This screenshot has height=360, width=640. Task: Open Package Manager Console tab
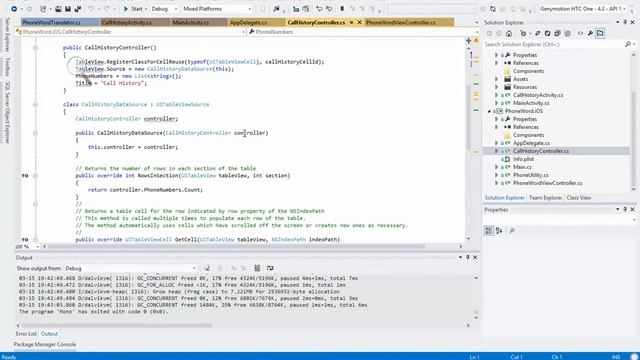(44, 344)
